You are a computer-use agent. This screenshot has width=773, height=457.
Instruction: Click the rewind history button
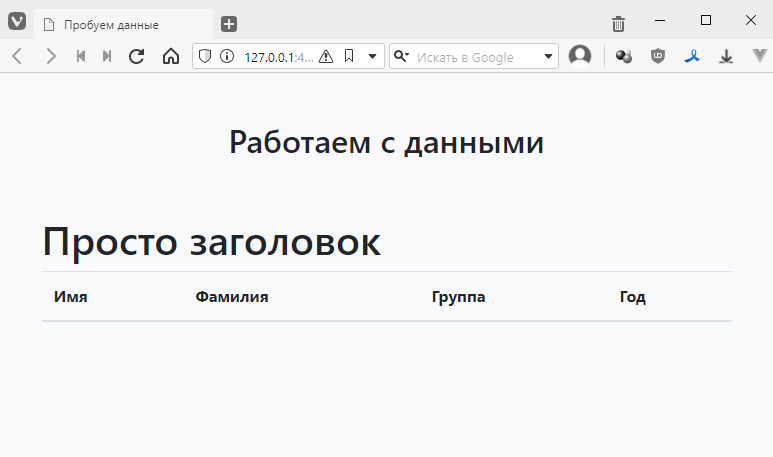pyautogui.click(x=80, y=57)
